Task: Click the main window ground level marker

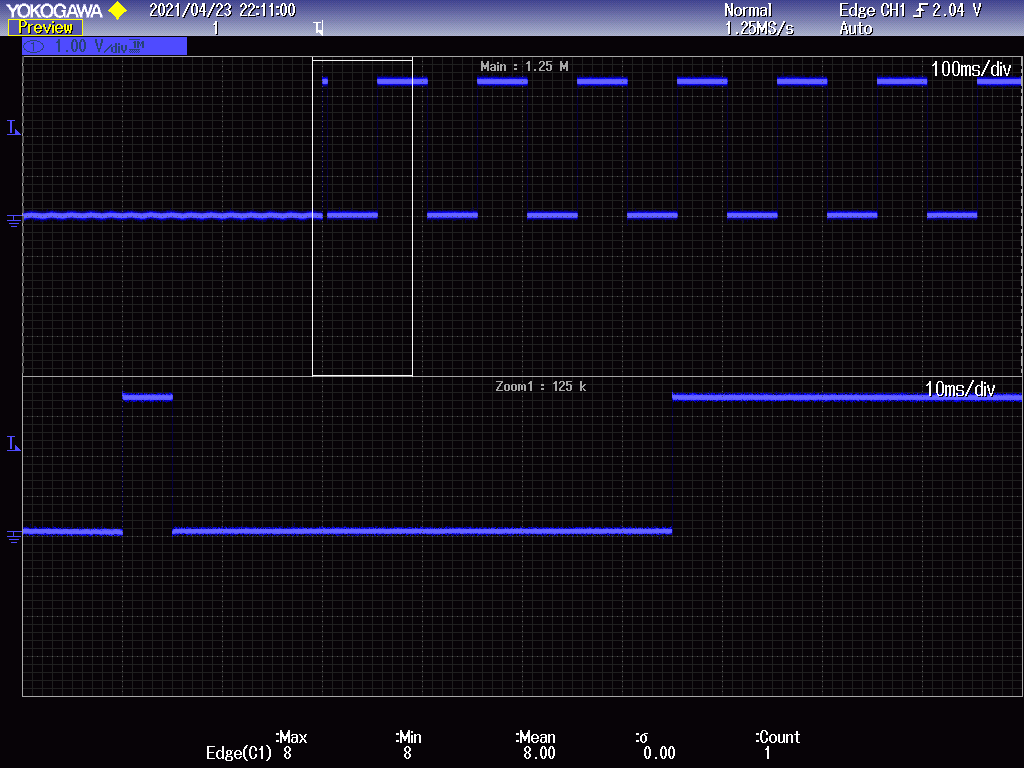Action: coord(14,221)
